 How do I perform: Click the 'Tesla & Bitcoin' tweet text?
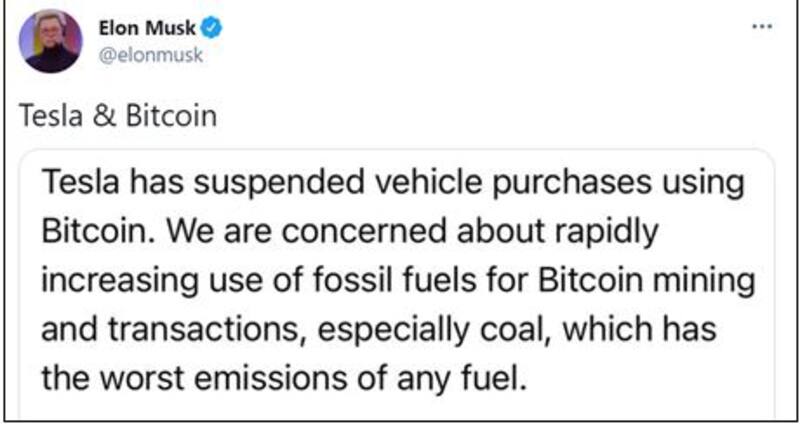point(118,116)
